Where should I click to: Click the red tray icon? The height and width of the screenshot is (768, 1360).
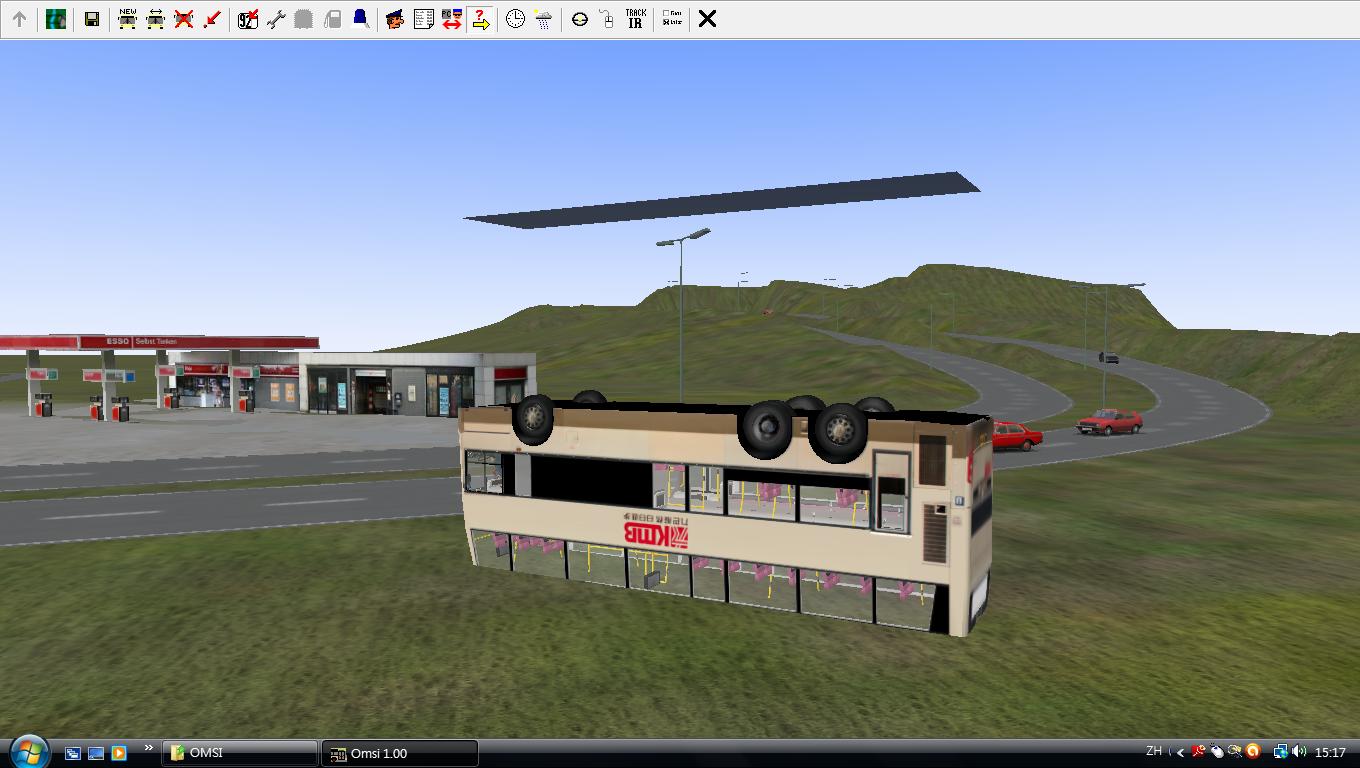[1198, 752]
